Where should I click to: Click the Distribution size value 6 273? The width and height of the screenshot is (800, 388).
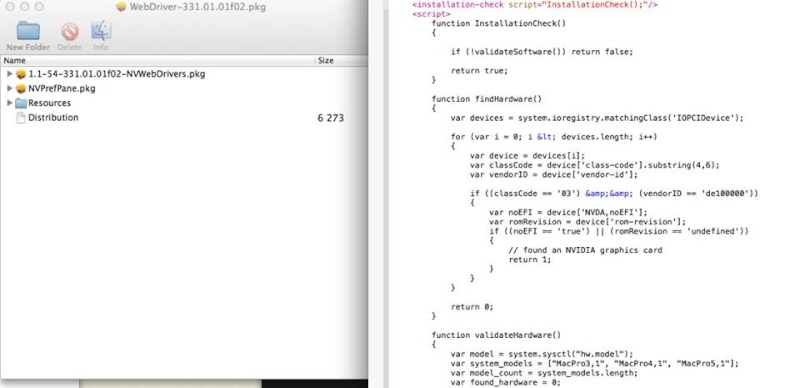point(331,118)
